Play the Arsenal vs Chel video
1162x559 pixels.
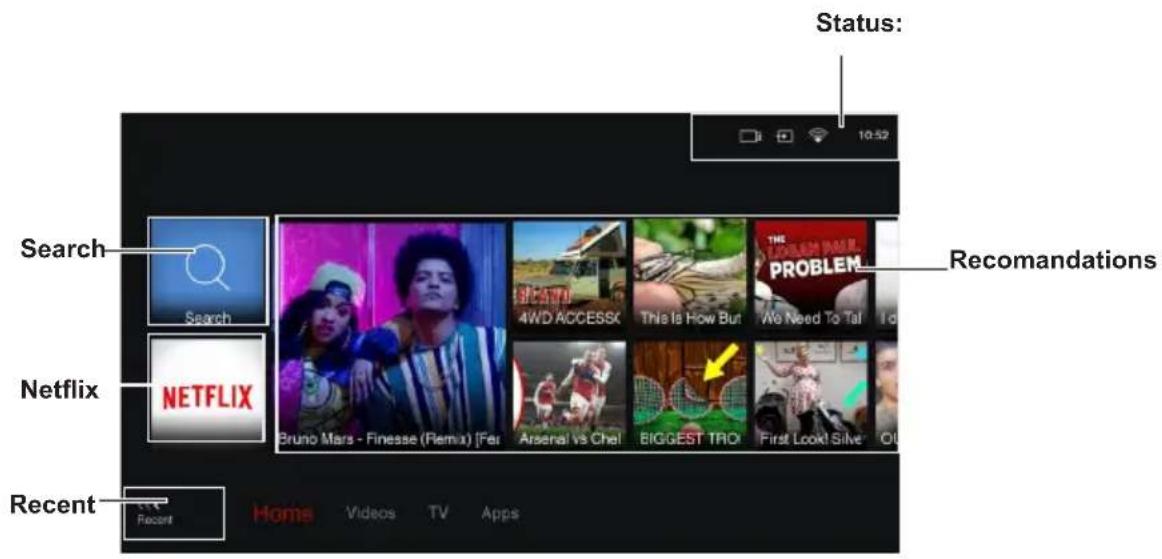(569, 395)
